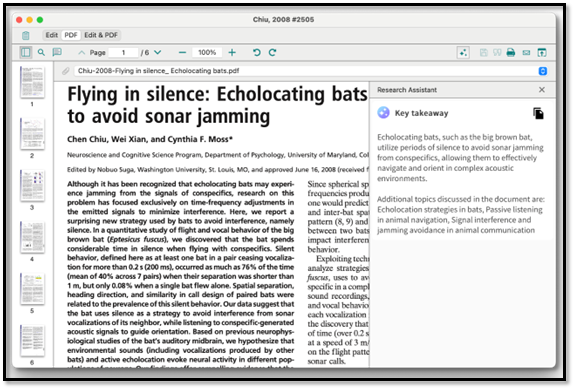Screen dimensions: 575x390
Task: Zoom in with the plus icon
Action: click(x=232, y=53)
